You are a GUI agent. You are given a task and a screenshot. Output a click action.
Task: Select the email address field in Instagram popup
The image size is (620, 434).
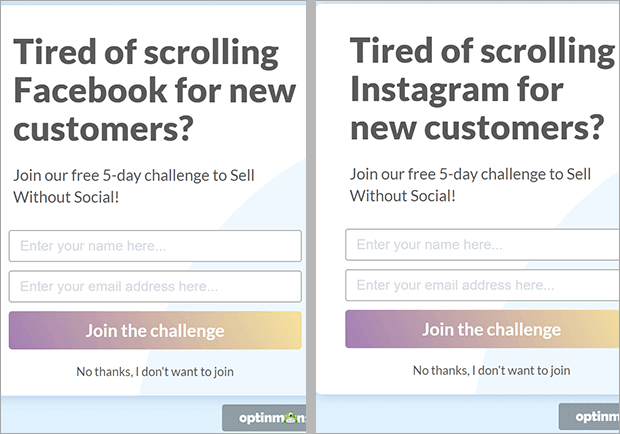click(x=481, y=286)
